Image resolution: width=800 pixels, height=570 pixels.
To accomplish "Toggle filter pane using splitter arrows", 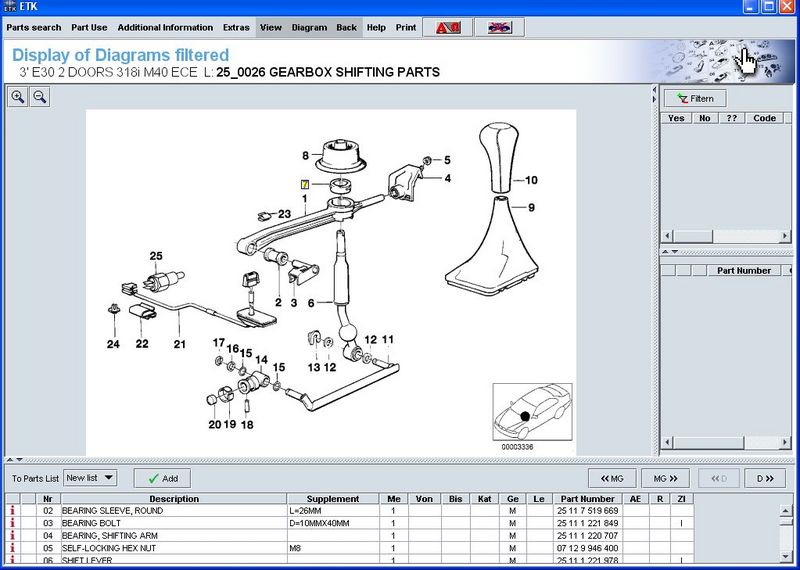I will pos(670,252).
